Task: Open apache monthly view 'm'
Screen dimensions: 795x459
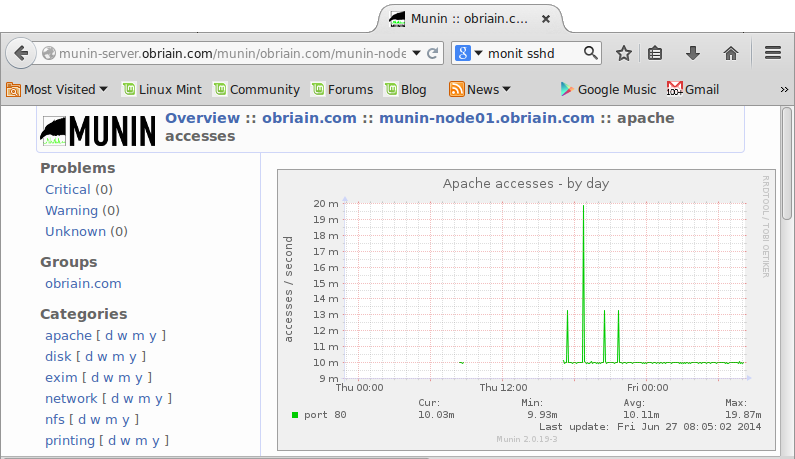Action: point(138,336)
